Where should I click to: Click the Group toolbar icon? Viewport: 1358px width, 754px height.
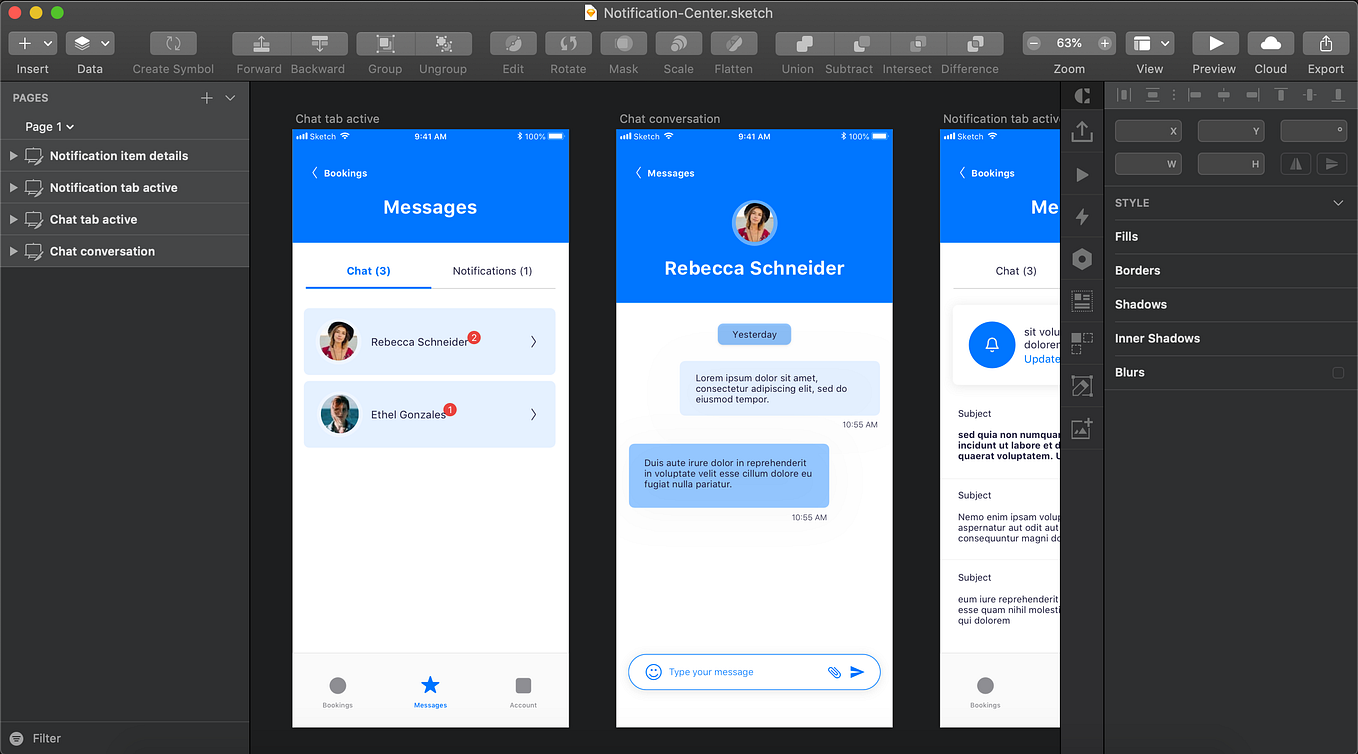tap(385, 43)
